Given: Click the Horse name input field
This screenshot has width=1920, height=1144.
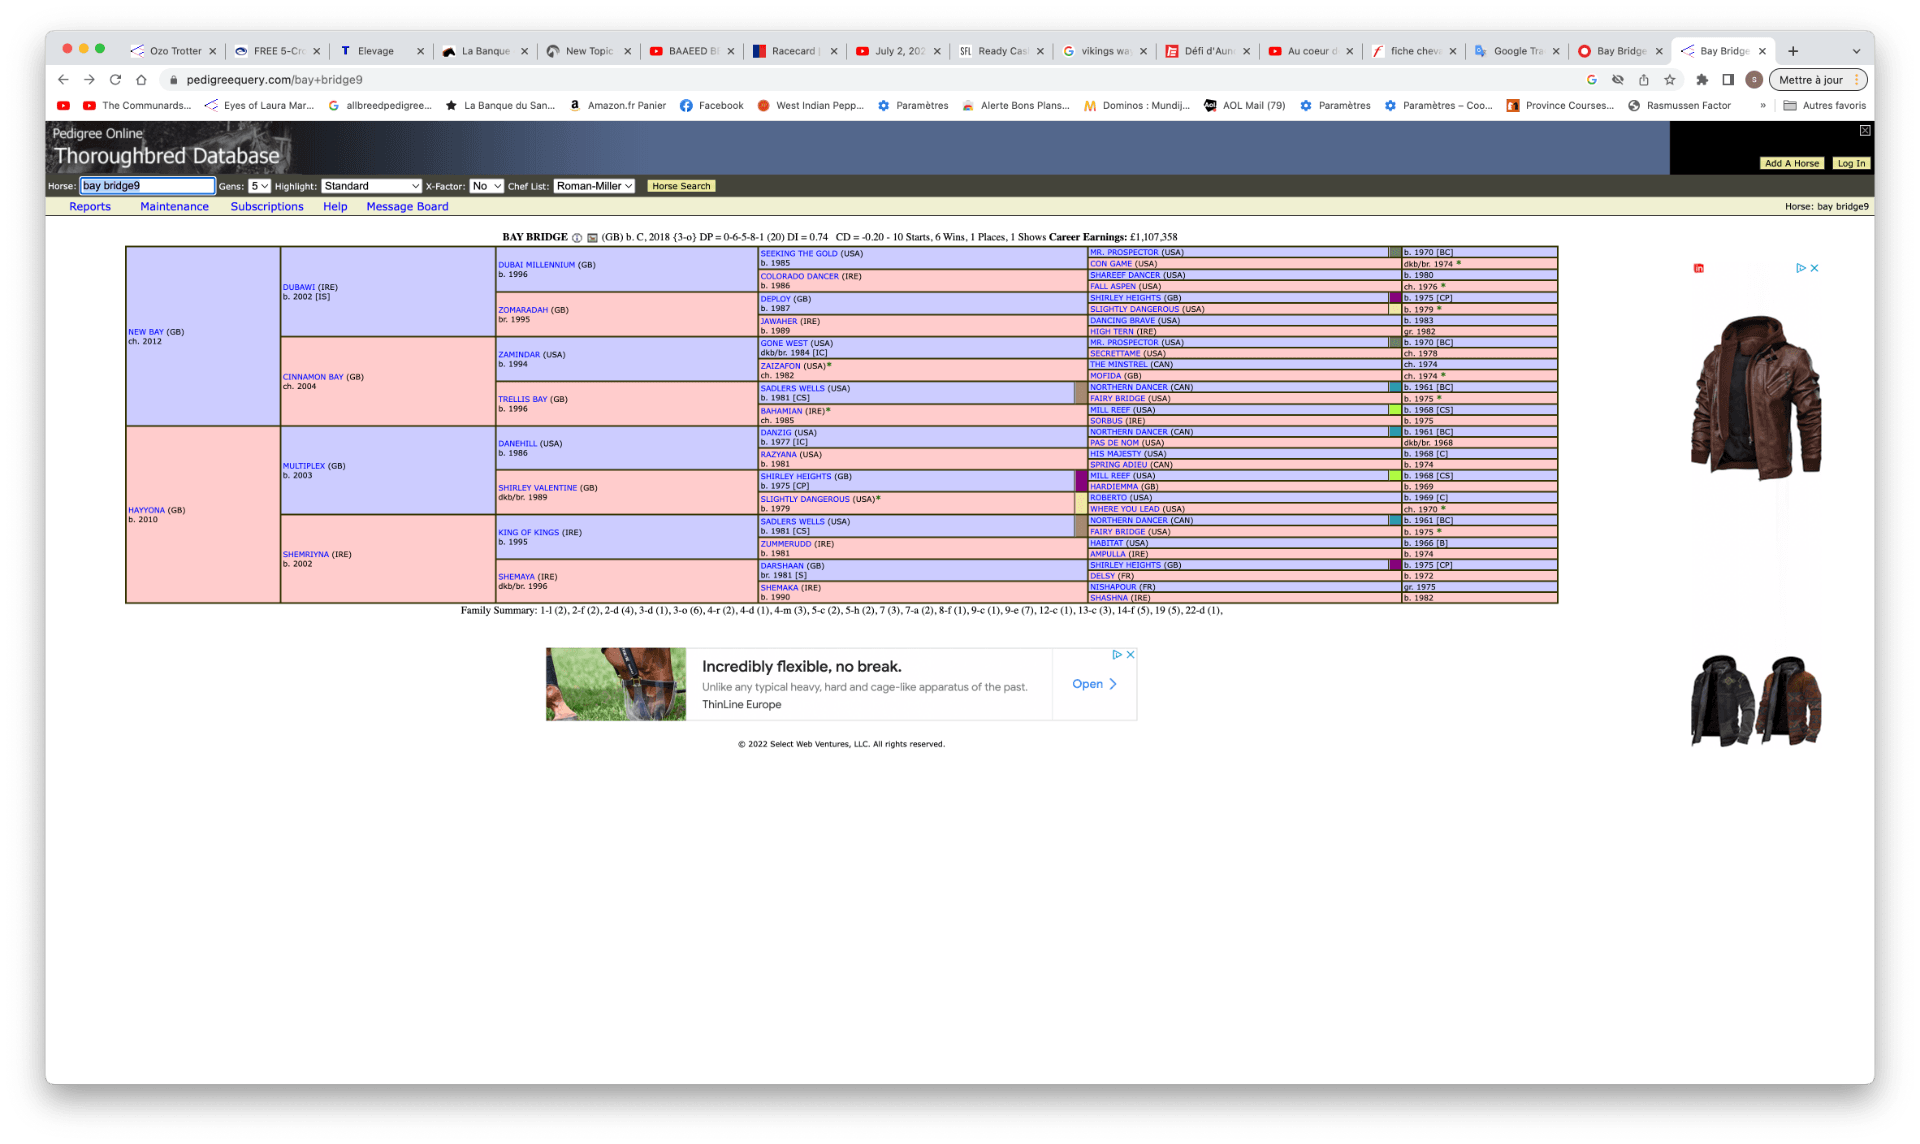Looking at the screenshot, I should [x=147, y=186].
